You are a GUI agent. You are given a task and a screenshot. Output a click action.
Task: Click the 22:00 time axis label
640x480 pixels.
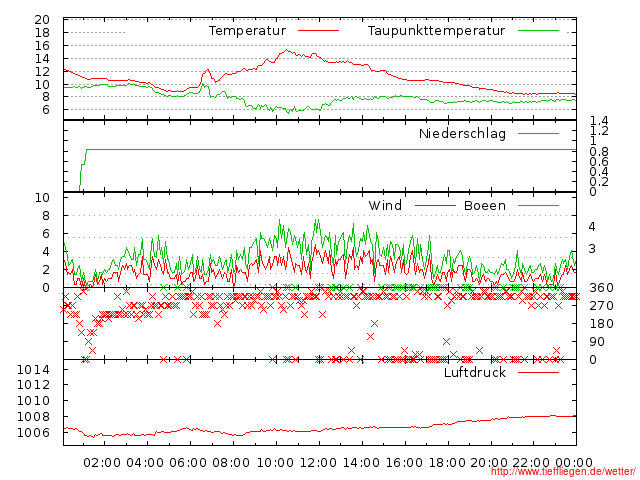(531, 462)
